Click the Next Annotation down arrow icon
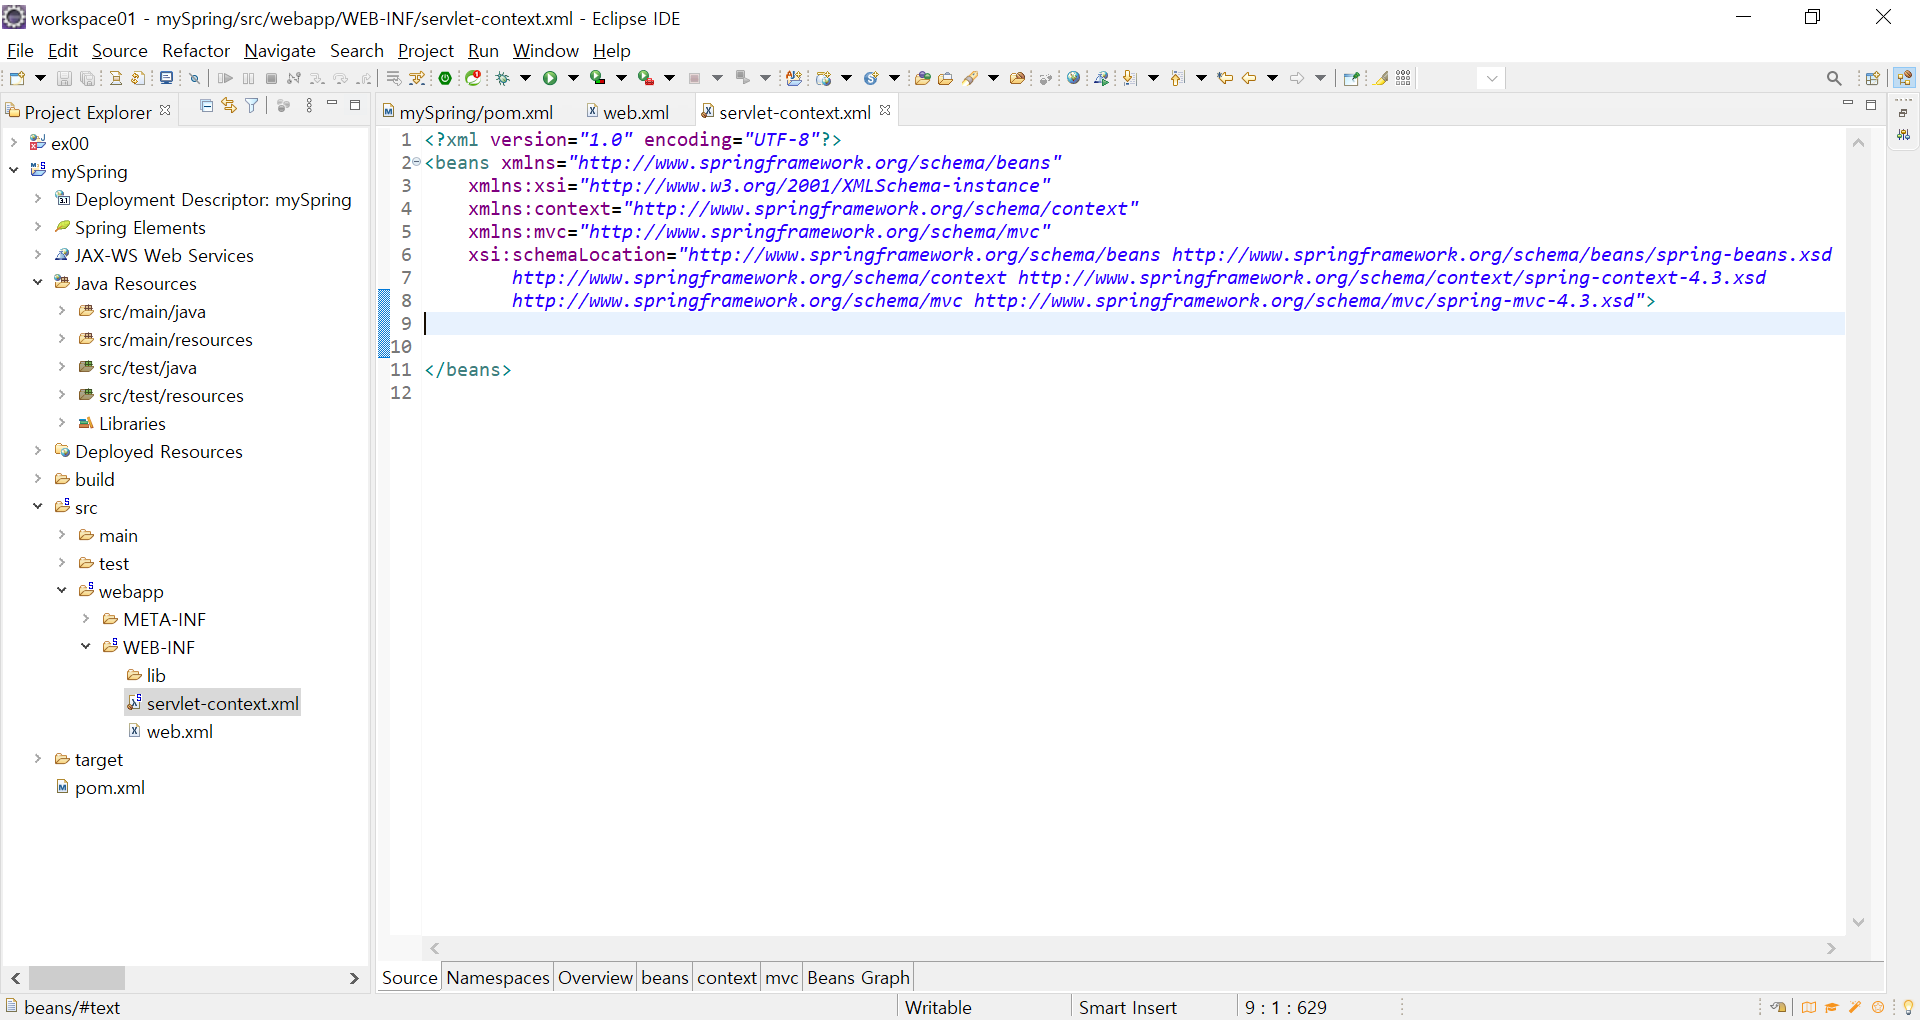 pos(1130,78)
